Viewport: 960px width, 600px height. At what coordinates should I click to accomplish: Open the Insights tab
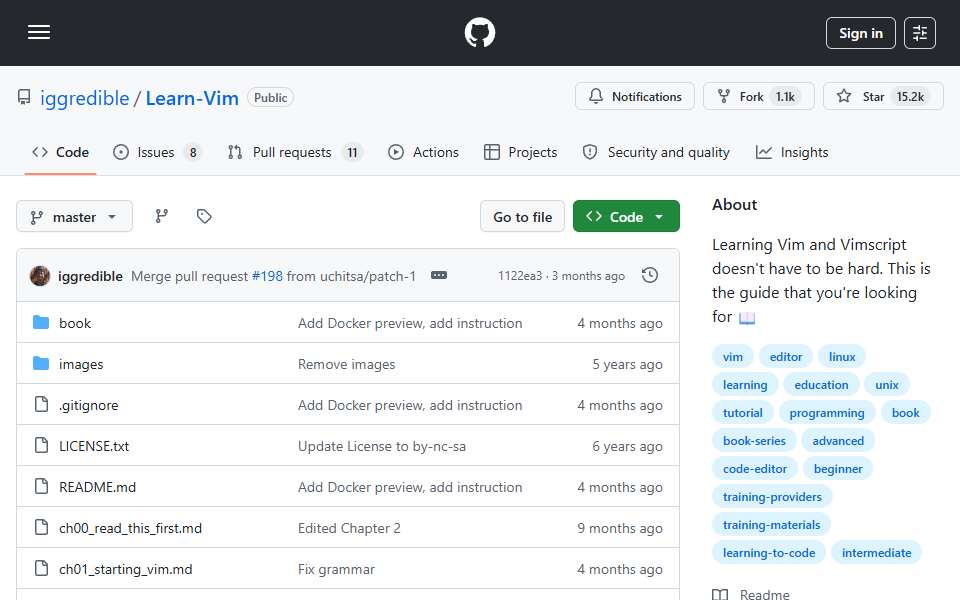(x=792, y=152)
